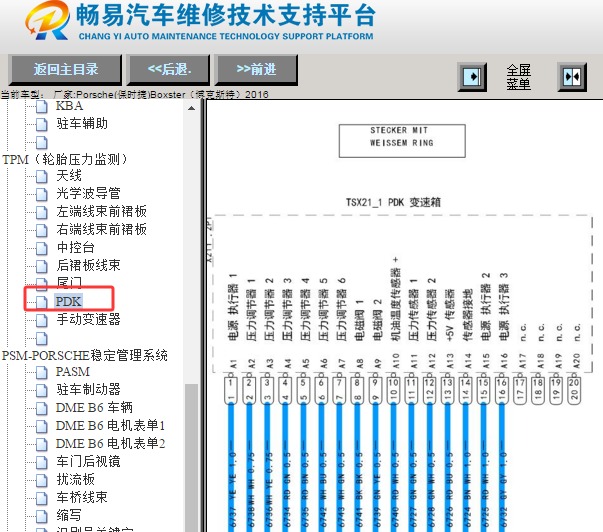Open the KBA tree item
Image resolution: width=603 pixels, height=532 pixels.
click(69, 105)
